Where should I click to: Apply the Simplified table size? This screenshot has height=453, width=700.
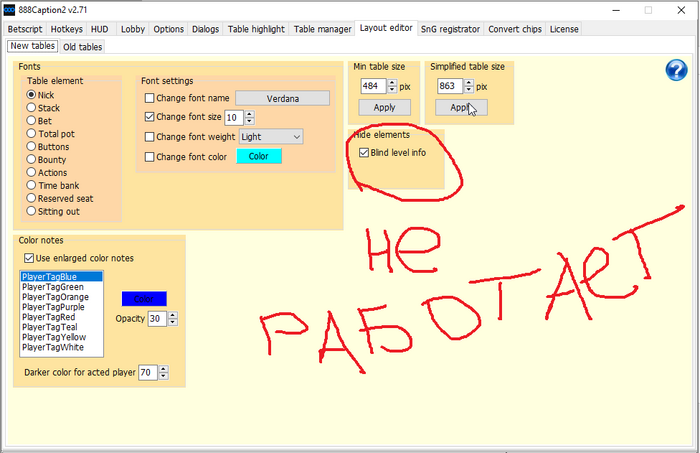461,108
